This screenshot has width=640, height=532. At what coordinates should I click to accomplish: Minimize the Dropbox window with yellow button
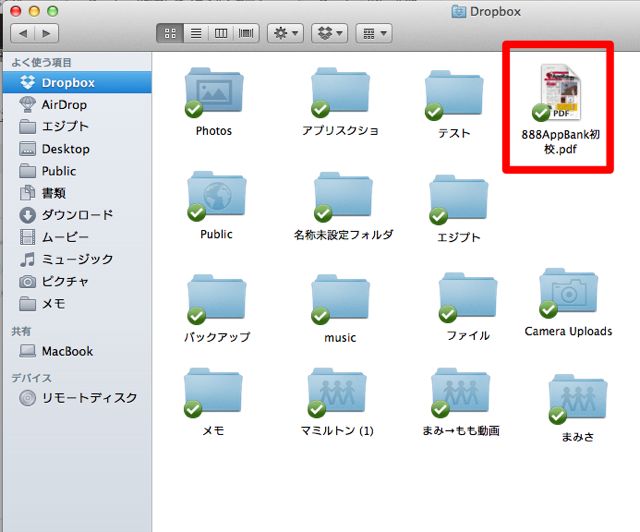click(34, 11)
